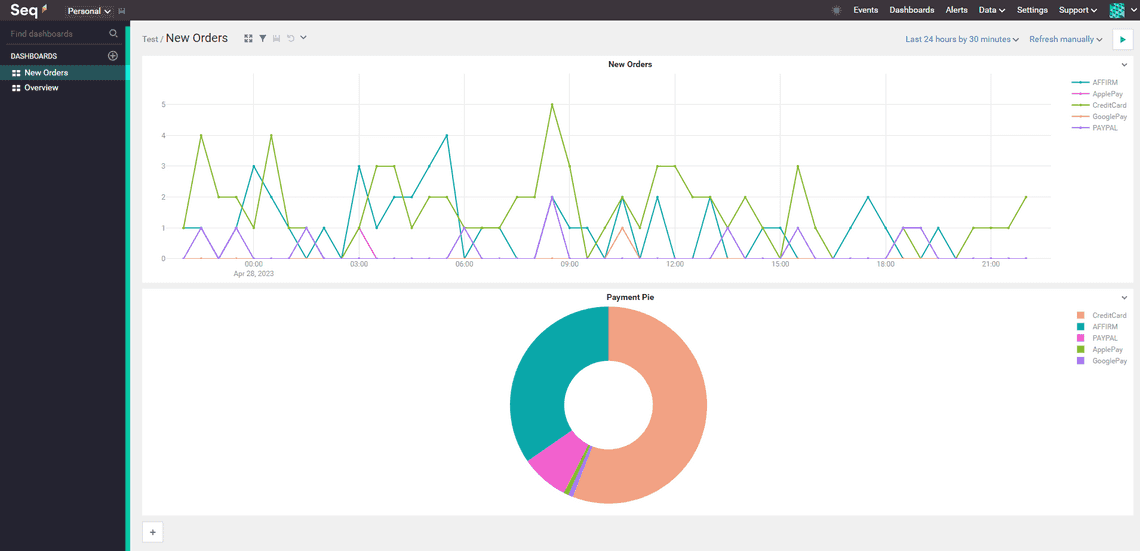Image resolution: width=1140 pixels, height=551 pixels.
Task: Open the Refresh manually dropdown
Action: (1065, 40)
